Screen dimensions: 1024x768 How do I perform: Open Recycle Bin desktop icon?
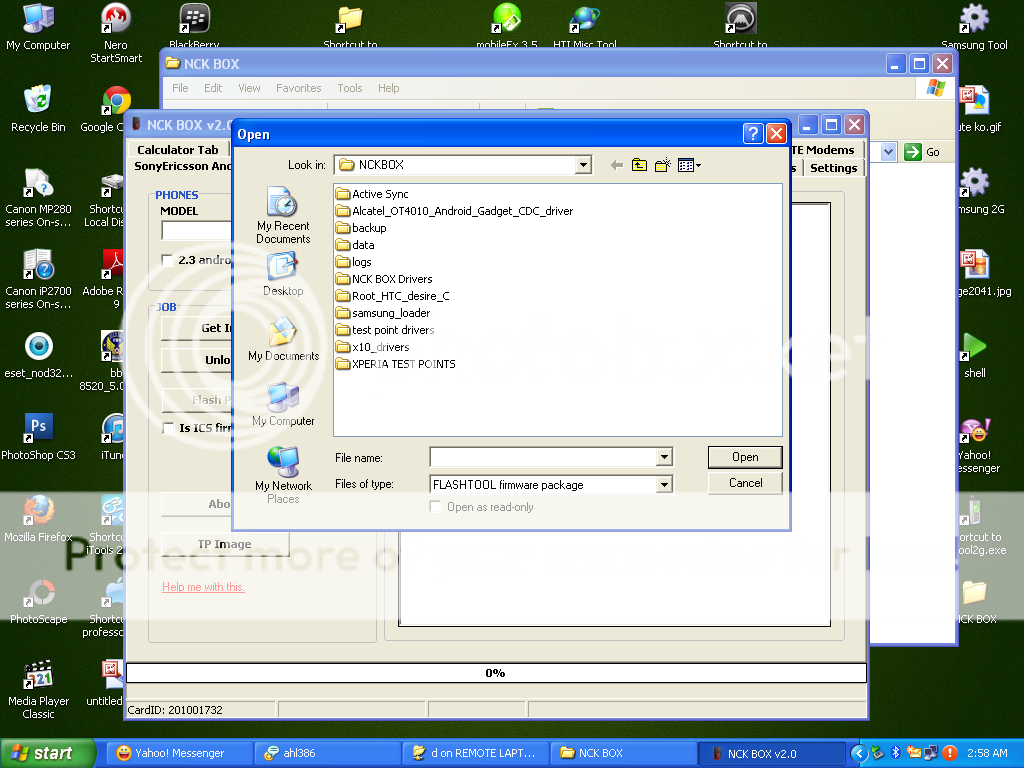coord(38,108)
